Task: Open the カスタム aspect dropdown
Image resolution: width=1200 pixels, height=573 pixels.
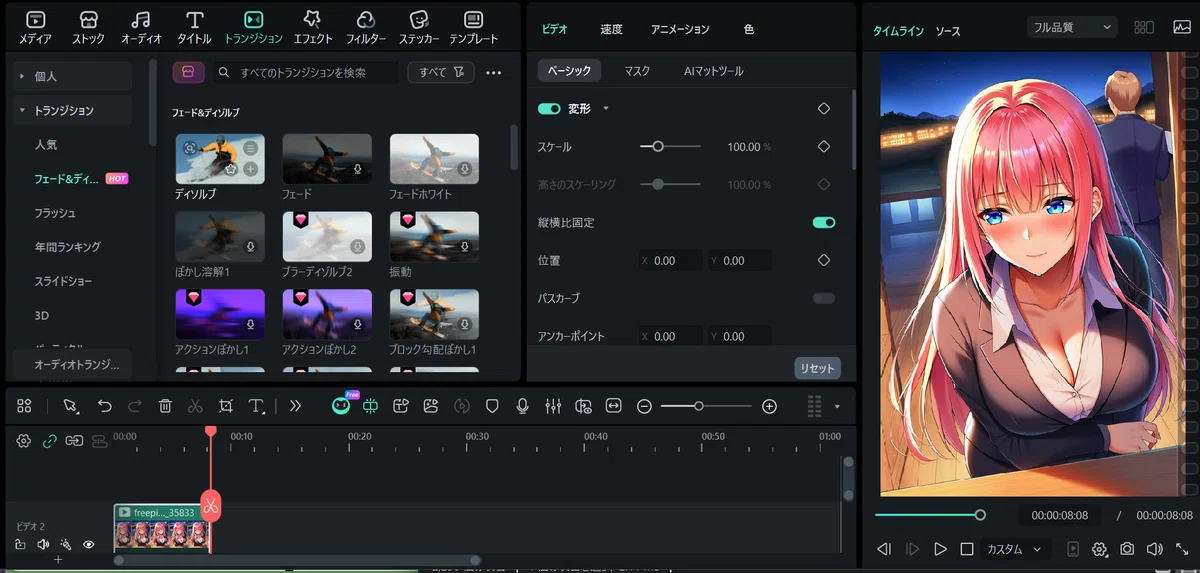Action: point(1014,549)
